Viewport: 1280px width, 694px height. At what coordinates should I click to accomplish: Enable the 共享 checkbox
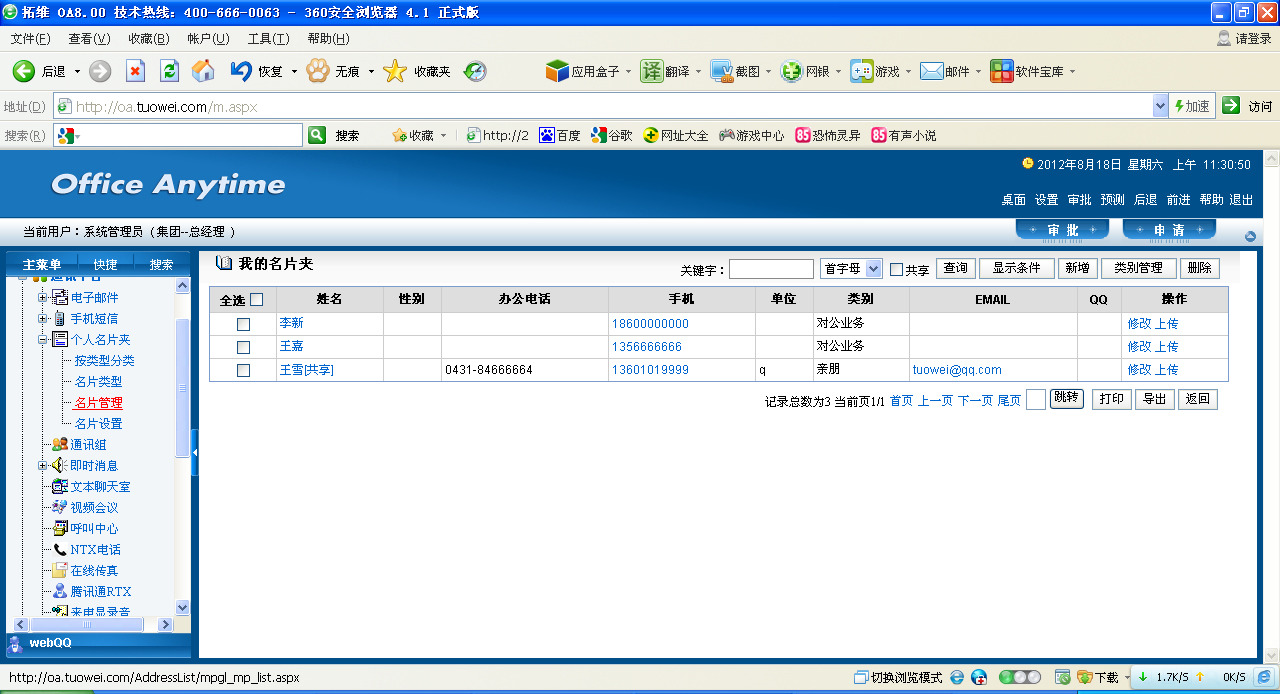(x=896, y=269)
